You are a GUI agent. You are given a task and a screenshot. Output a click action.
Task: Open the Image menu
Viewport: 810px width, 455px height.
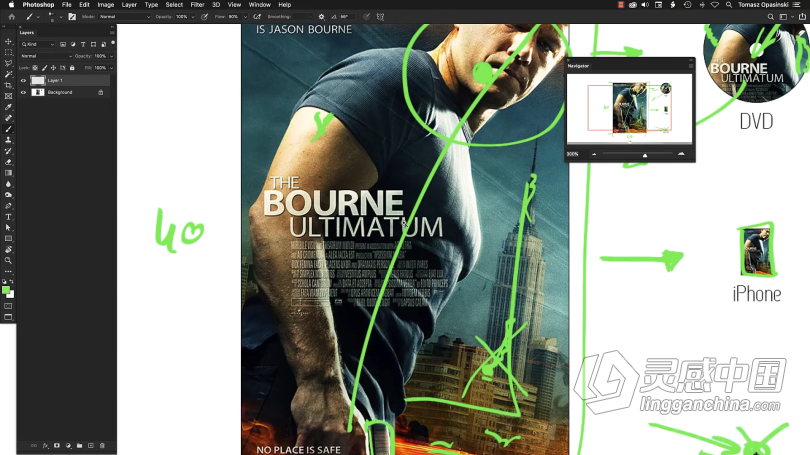point(105,5)
